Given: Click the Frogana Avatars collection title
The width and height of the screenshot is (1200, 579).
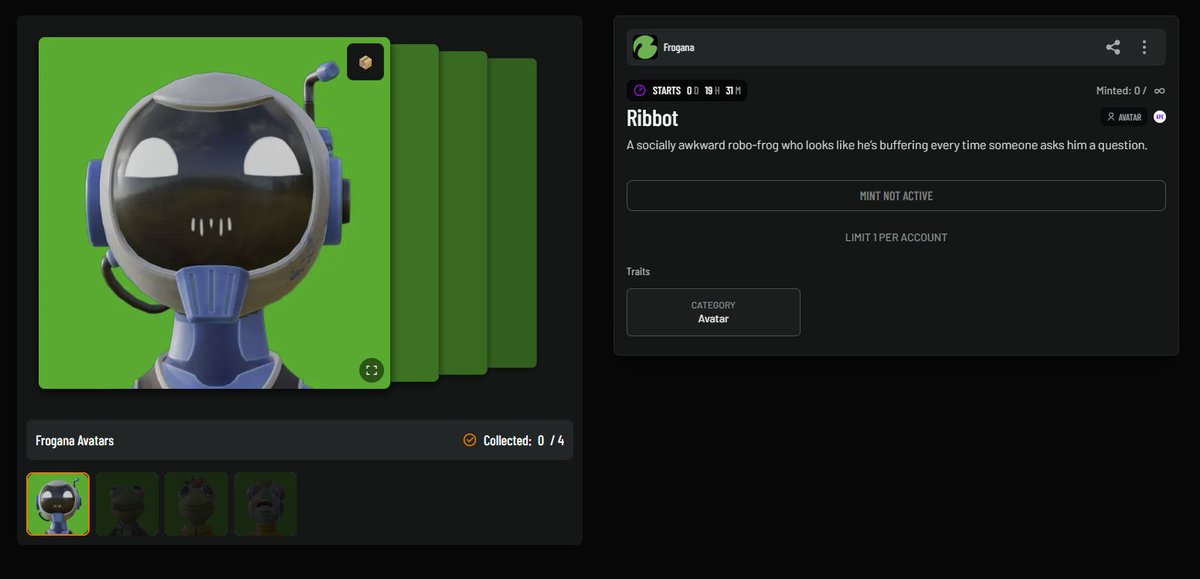Looking at the screenshot, I should (x=75, y=440).
